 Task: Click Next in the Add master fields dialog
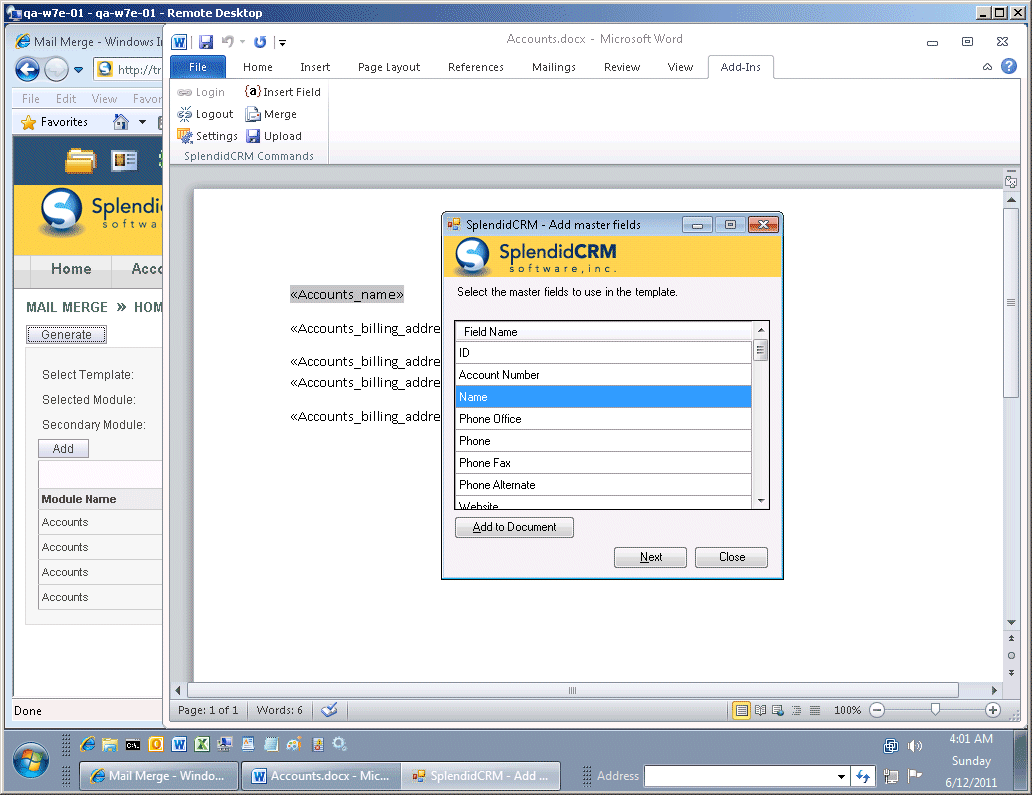pyautogui.click(x=650, y=557)
